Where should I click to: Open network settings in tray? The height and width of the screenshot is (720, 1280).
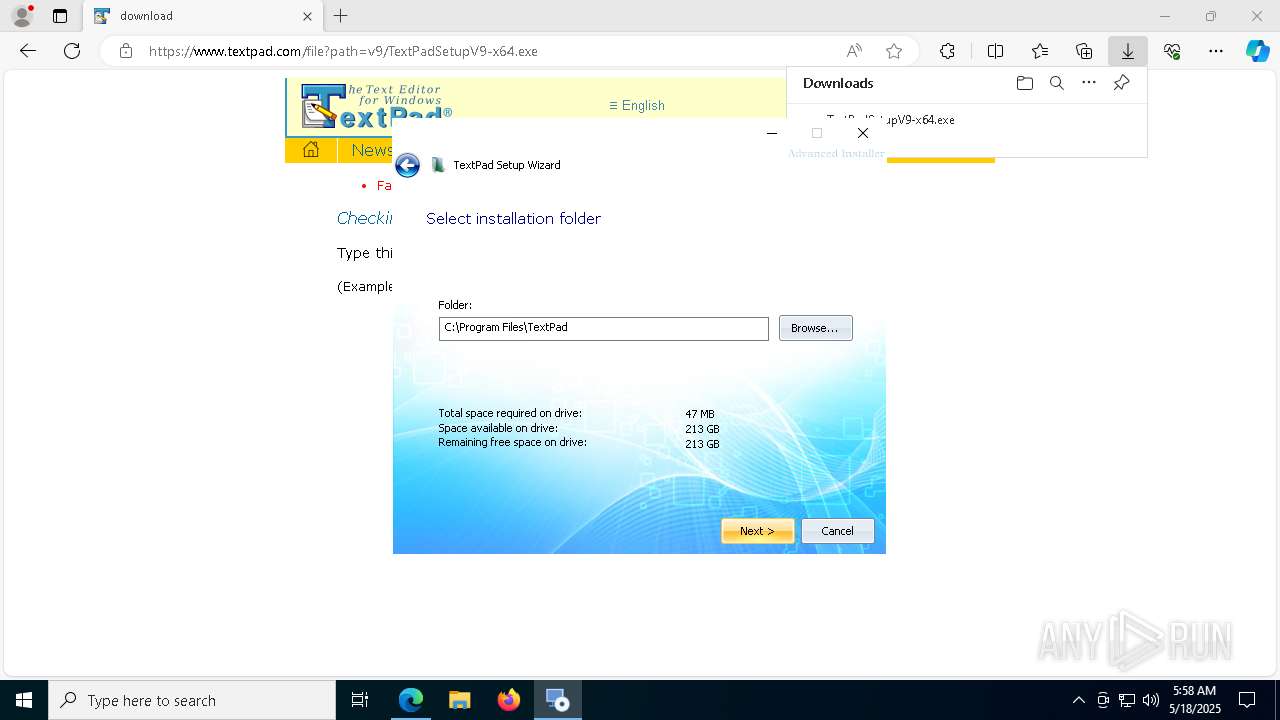1127,700
